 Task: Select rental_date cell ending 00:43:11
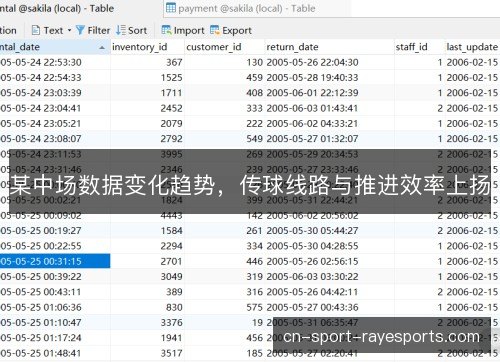pos(55,292)
